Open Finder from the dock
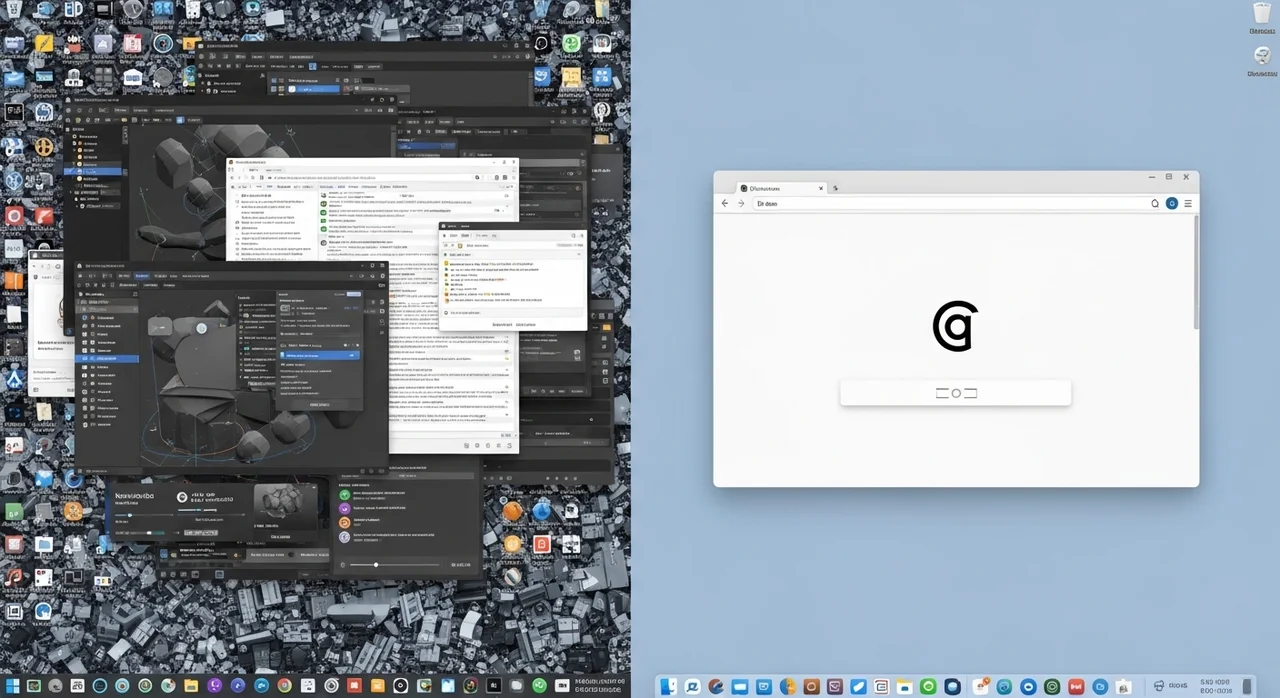 coord(670,687)
